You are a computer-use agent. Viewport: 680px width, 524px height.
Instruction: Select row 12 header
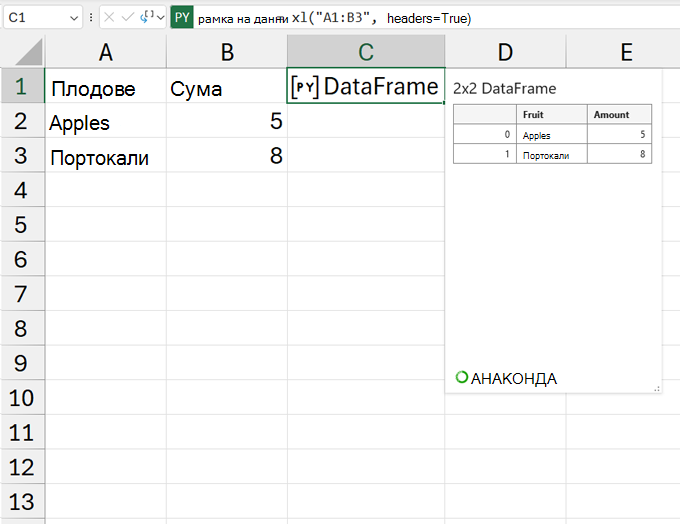click(x=22, y=467)
